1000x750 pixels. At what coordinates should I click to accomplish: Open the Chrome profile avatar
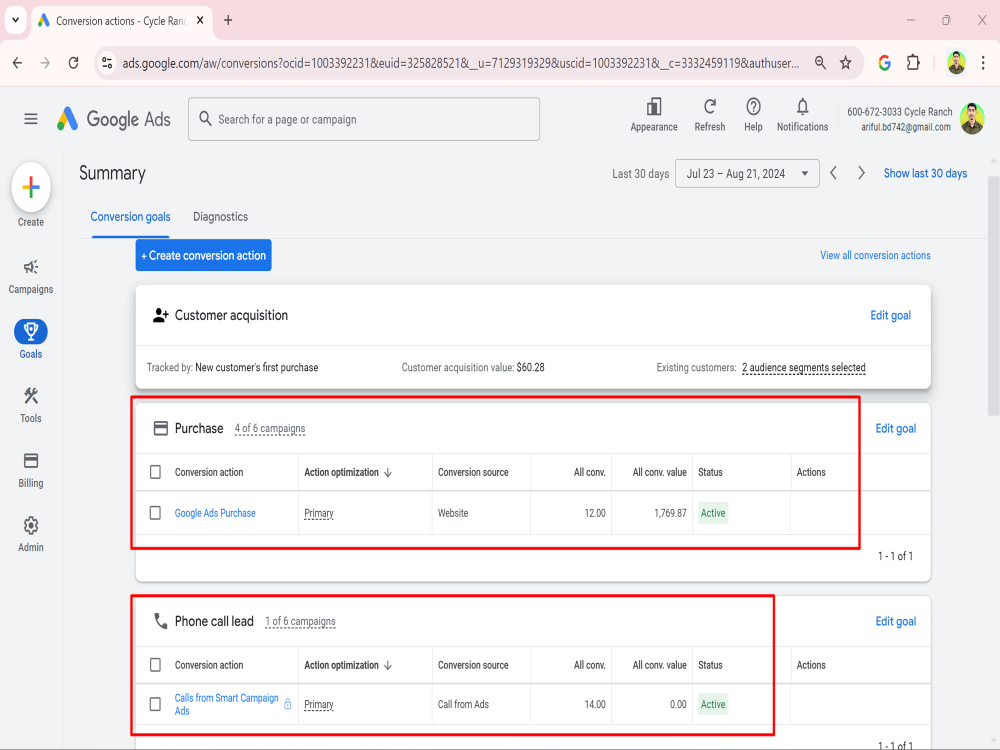tap(956, 62)
